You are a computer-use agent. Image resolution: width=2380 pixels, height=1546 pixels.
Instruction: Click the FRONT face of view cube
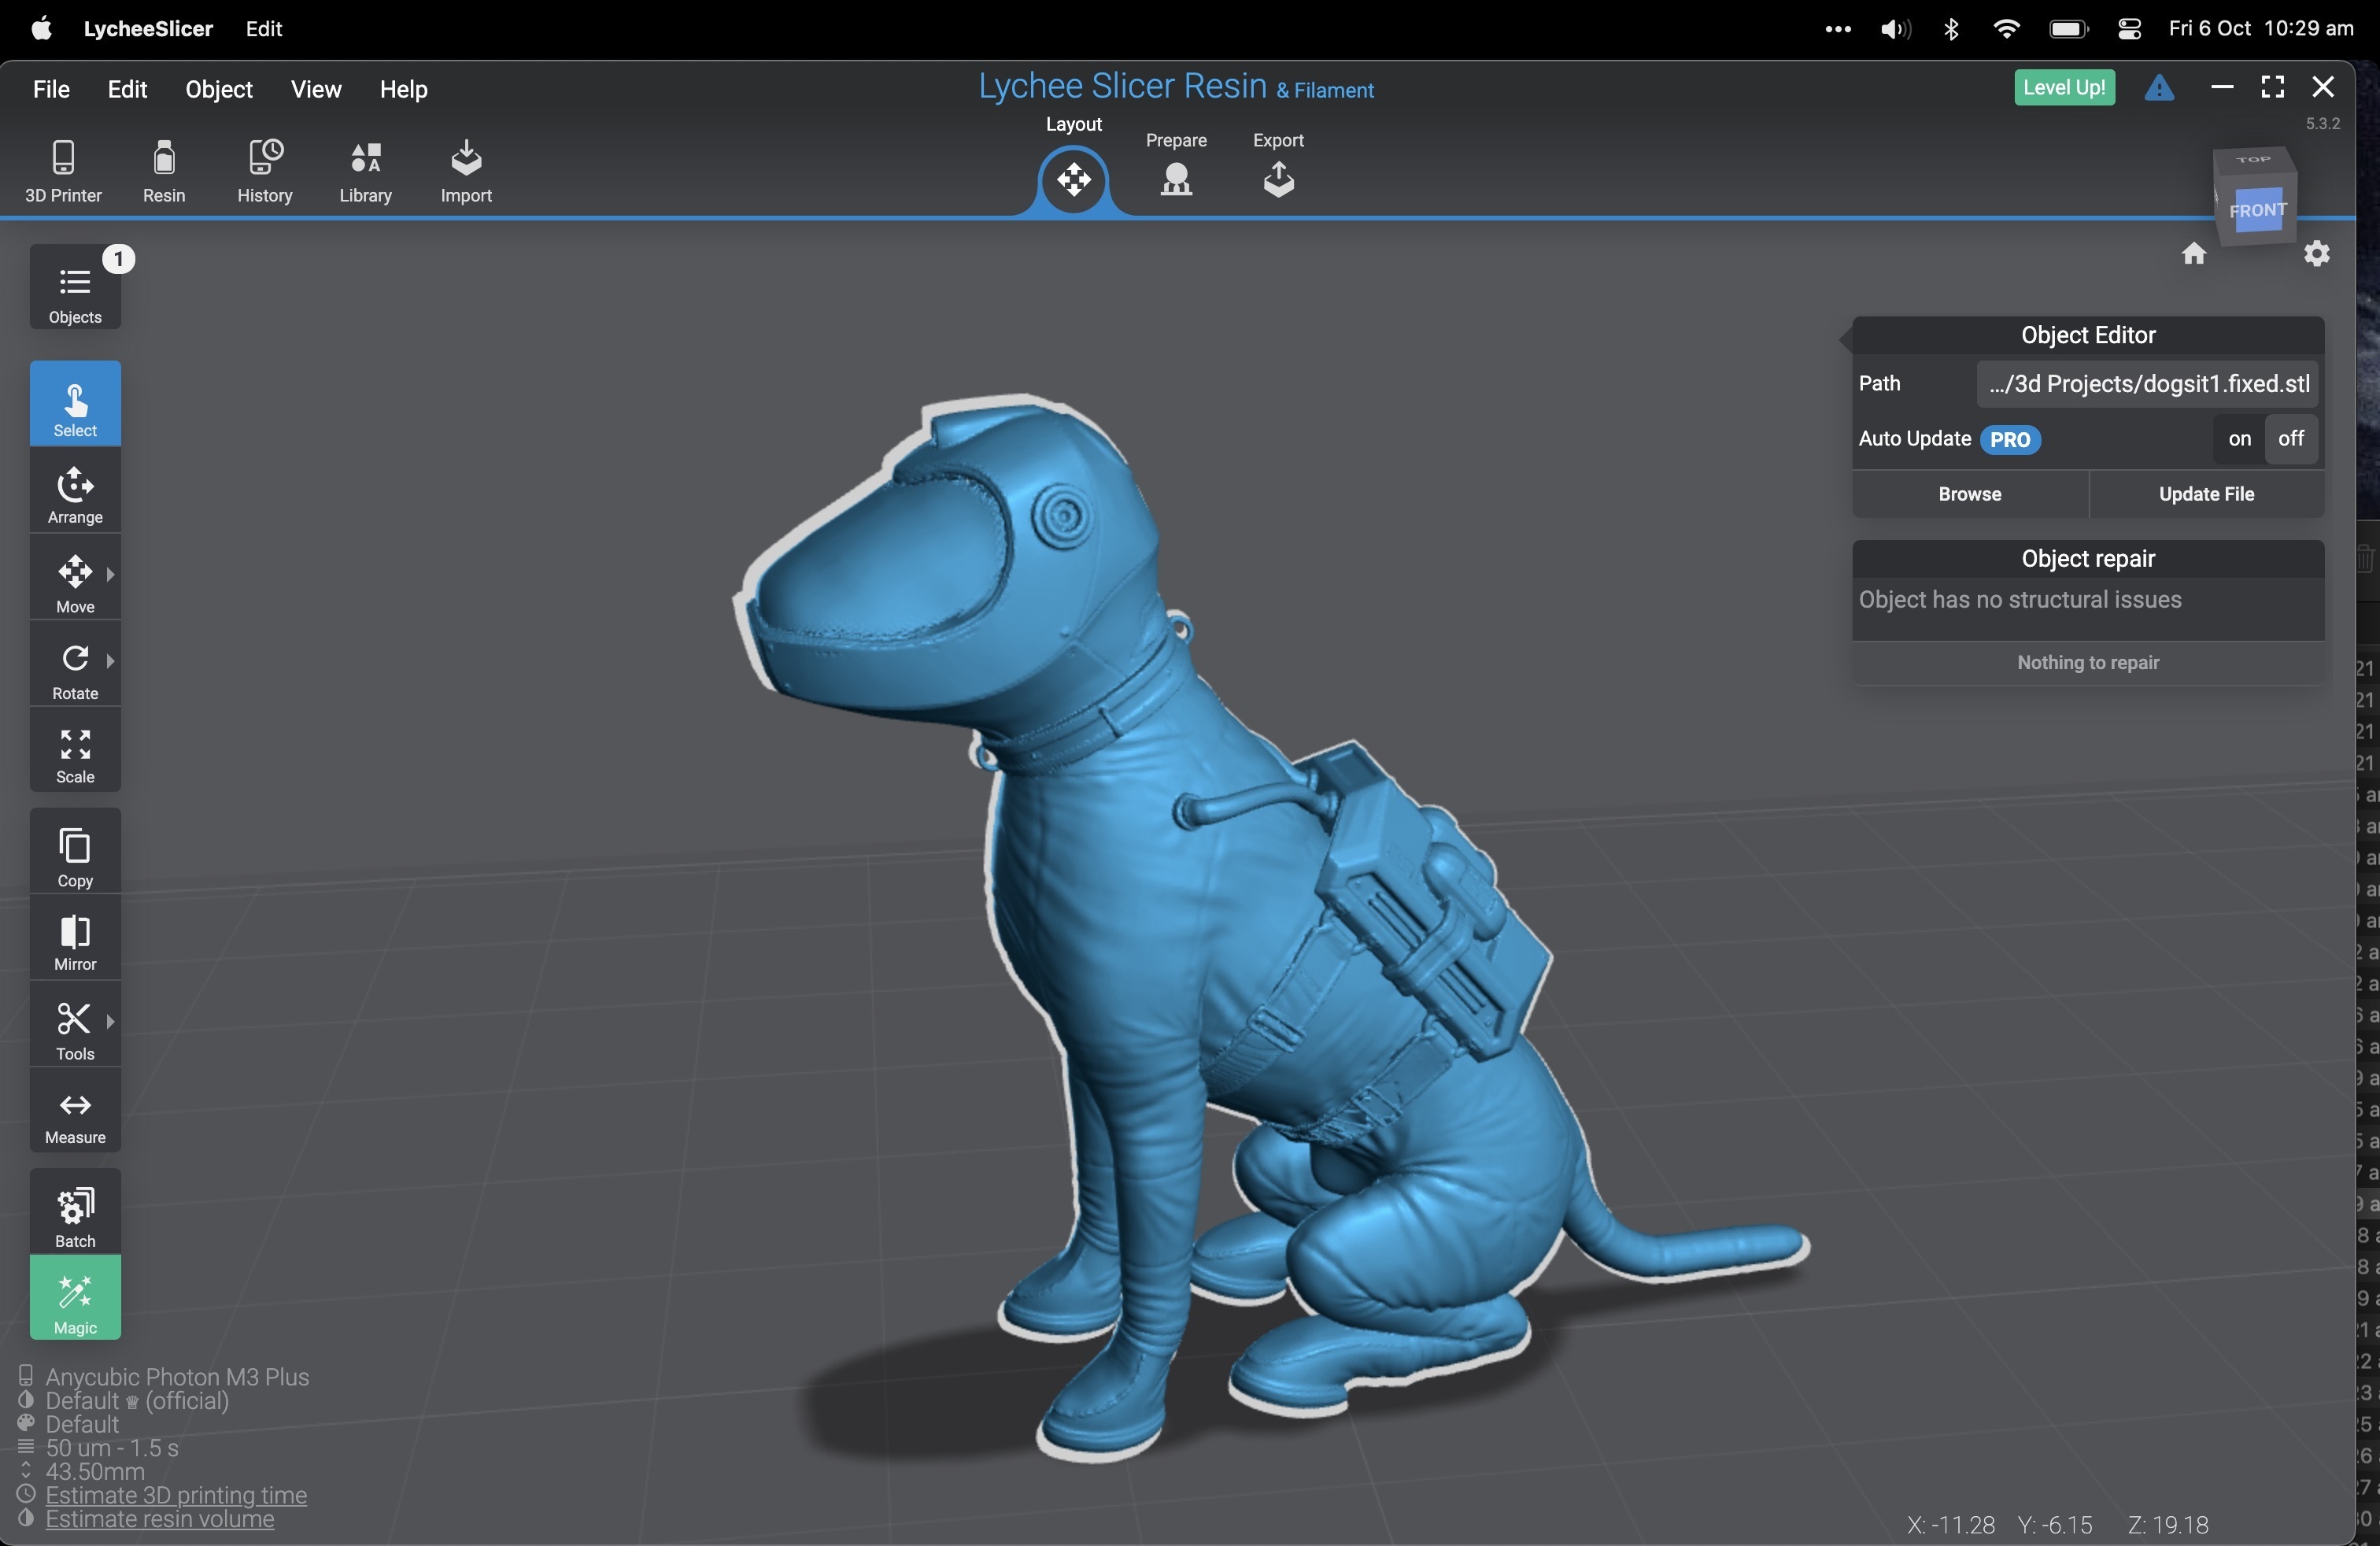(x=2258, y=210)
